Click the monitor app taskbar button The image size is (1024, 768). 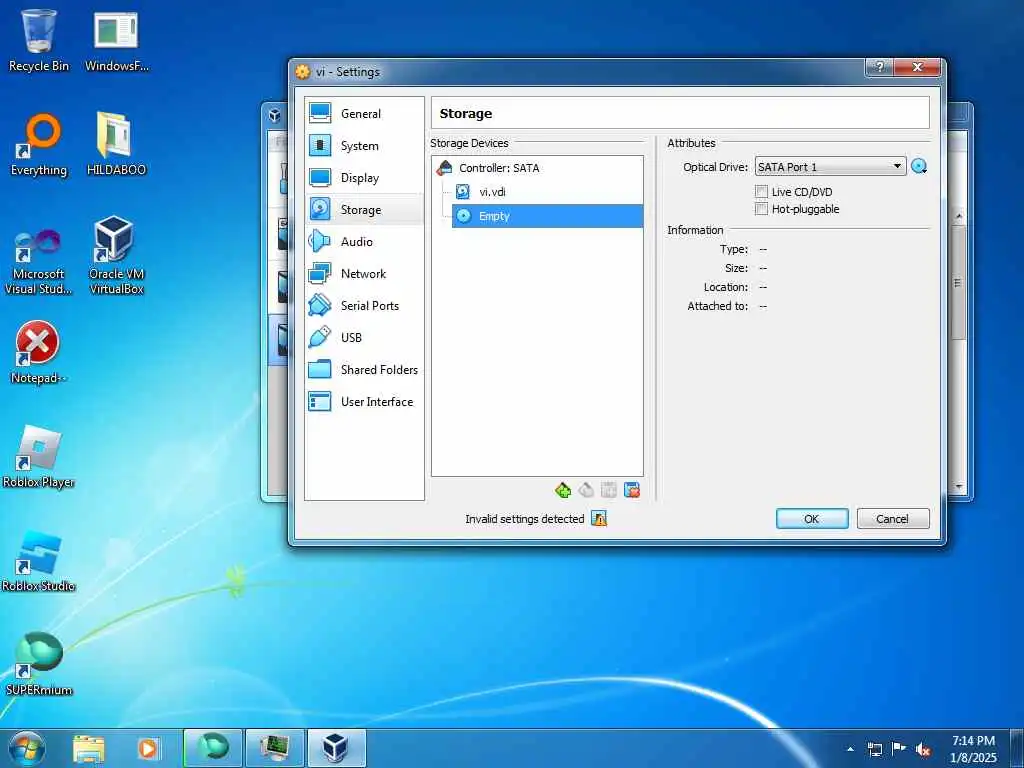(x=274, y=748)
